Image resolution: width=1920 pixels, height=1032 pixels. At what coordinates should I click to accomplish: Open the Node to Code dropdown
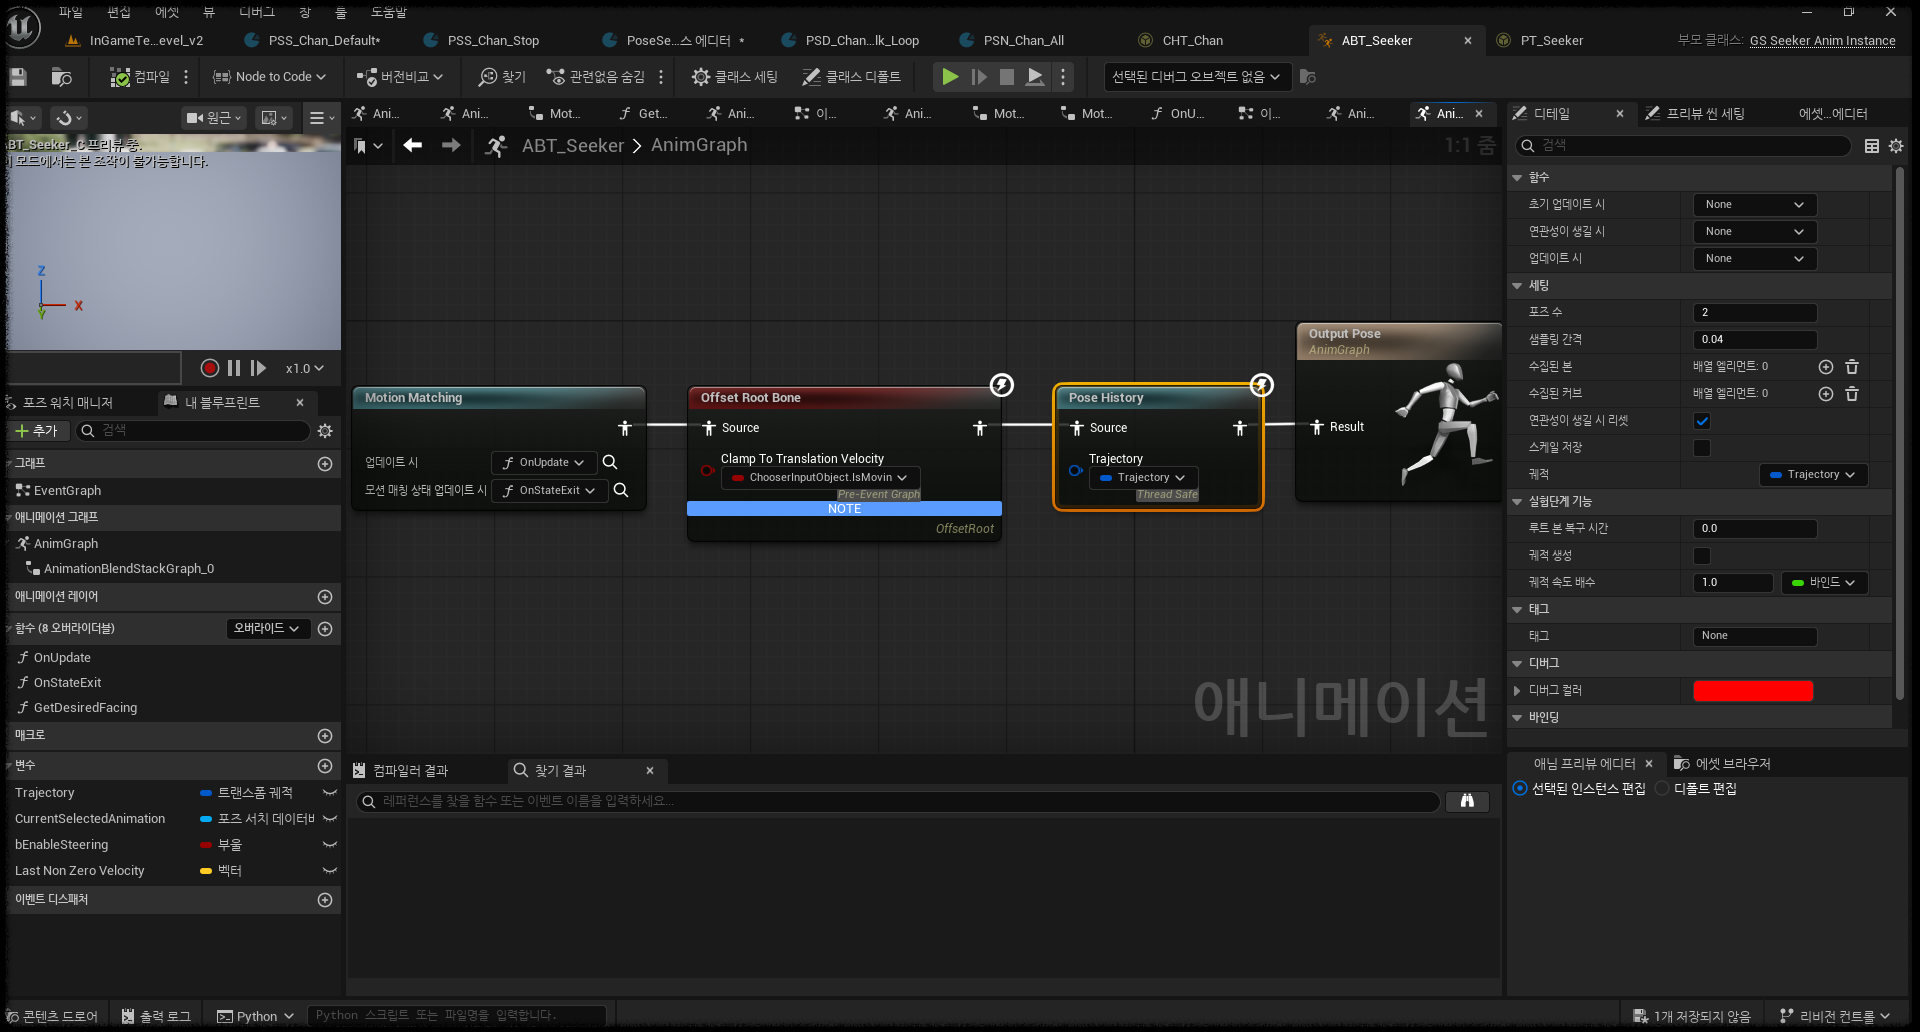(x=269, y=77)
